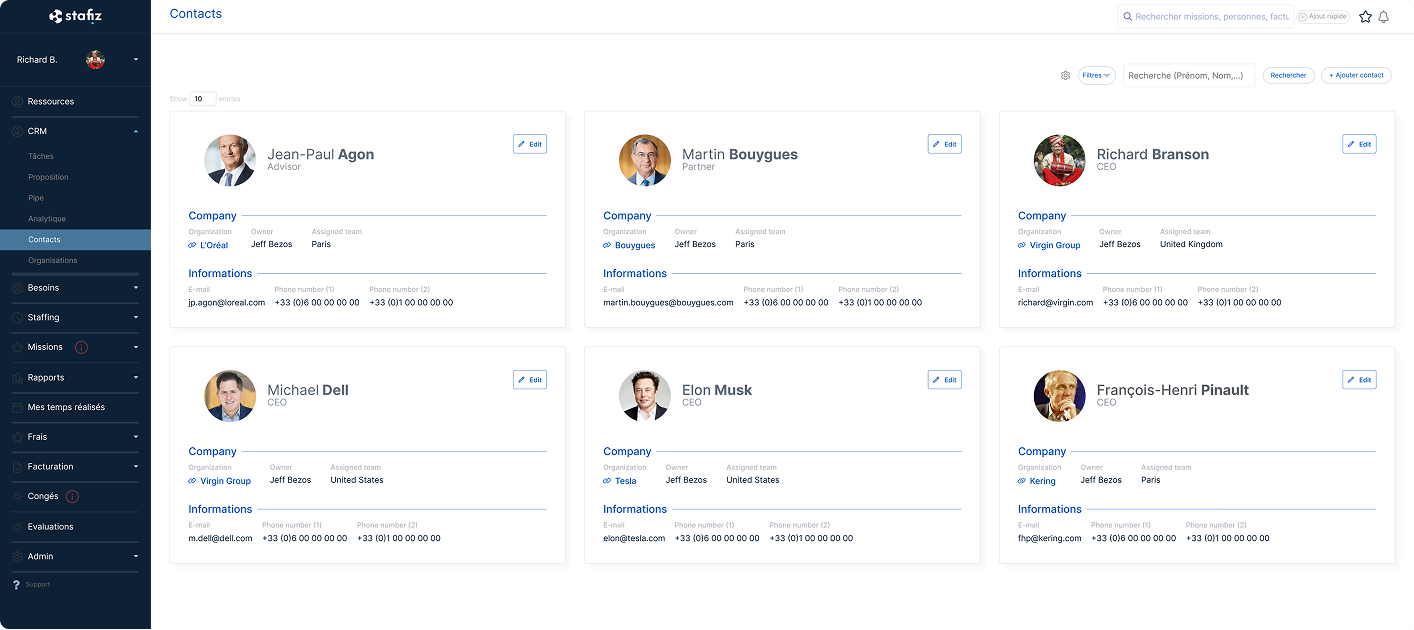Viewport: 1414px width, 630px height.
Task: Click the Rapports chart icon
Action: (17, 378)
